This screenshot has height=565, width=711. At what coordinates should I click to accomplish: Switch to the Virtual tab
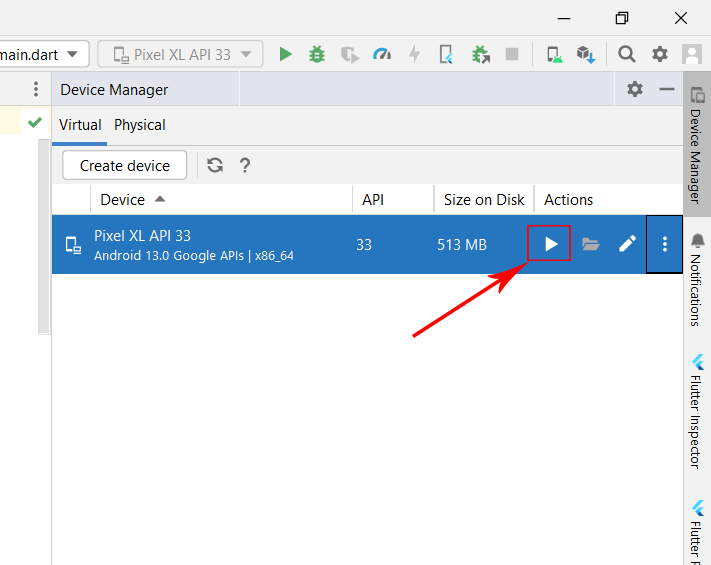pos(80,125)
